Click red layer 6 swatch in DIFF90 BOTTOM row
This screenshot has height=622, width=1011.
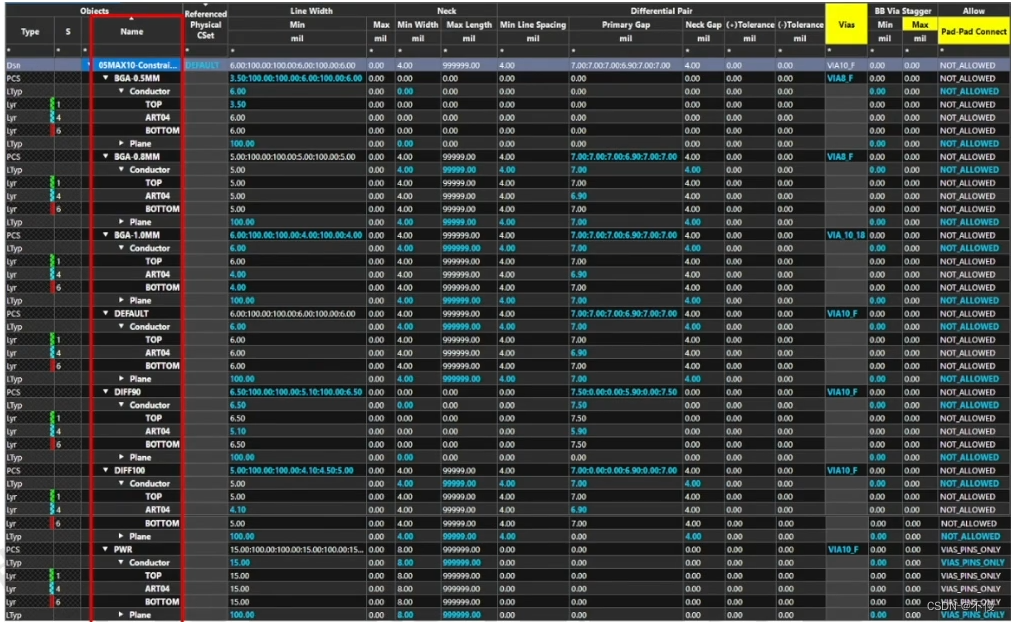52,444
